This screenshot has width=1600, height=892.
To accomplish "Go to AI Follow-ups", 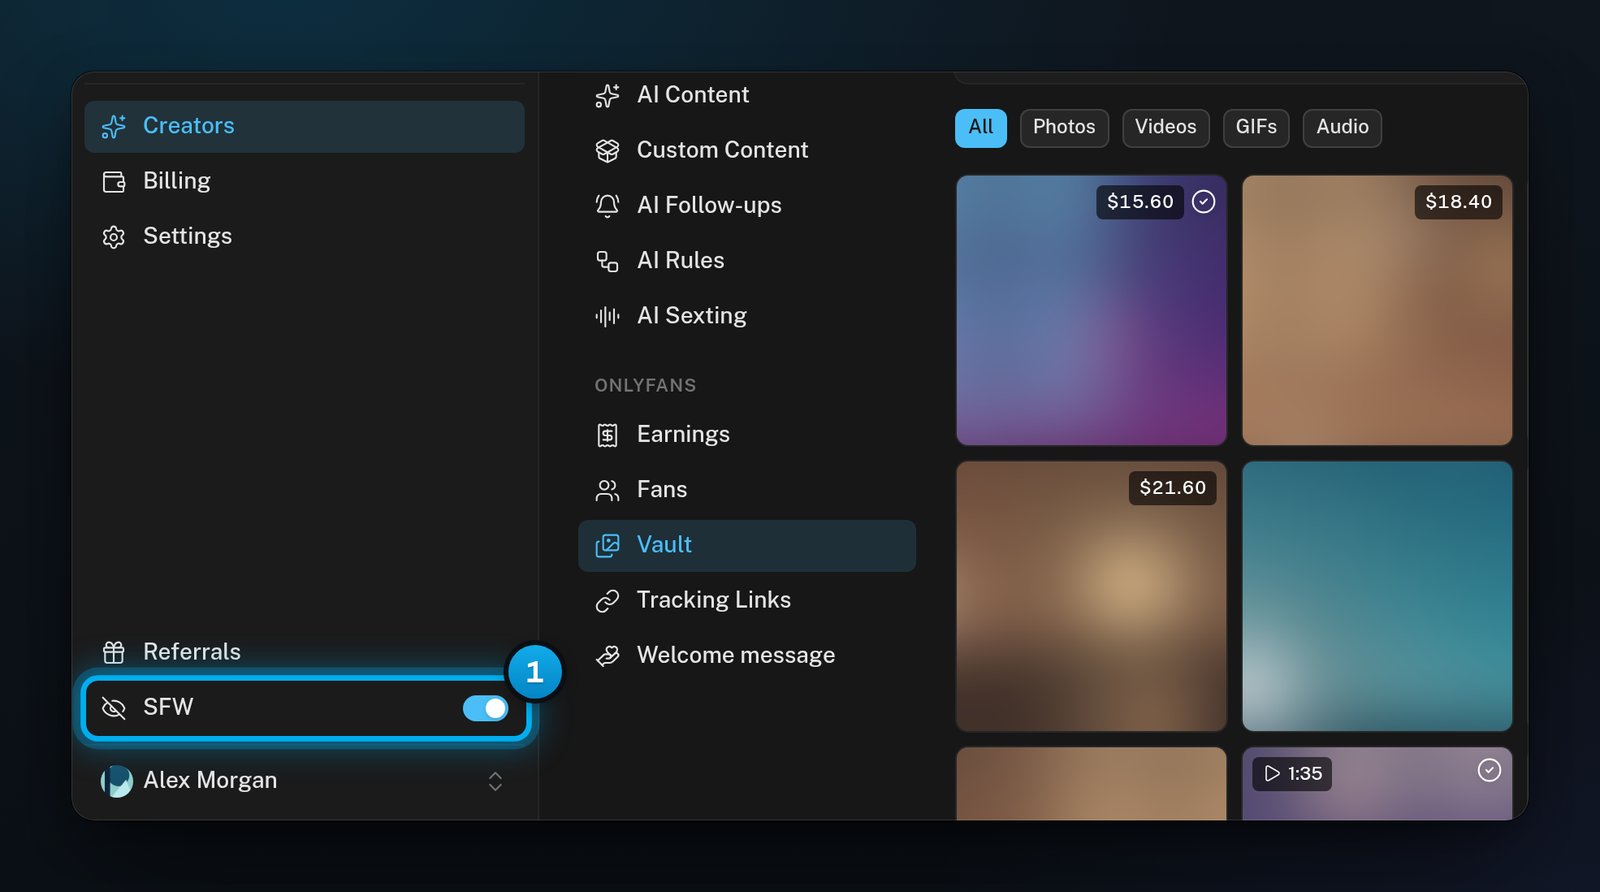I will (x=747, y=205).
